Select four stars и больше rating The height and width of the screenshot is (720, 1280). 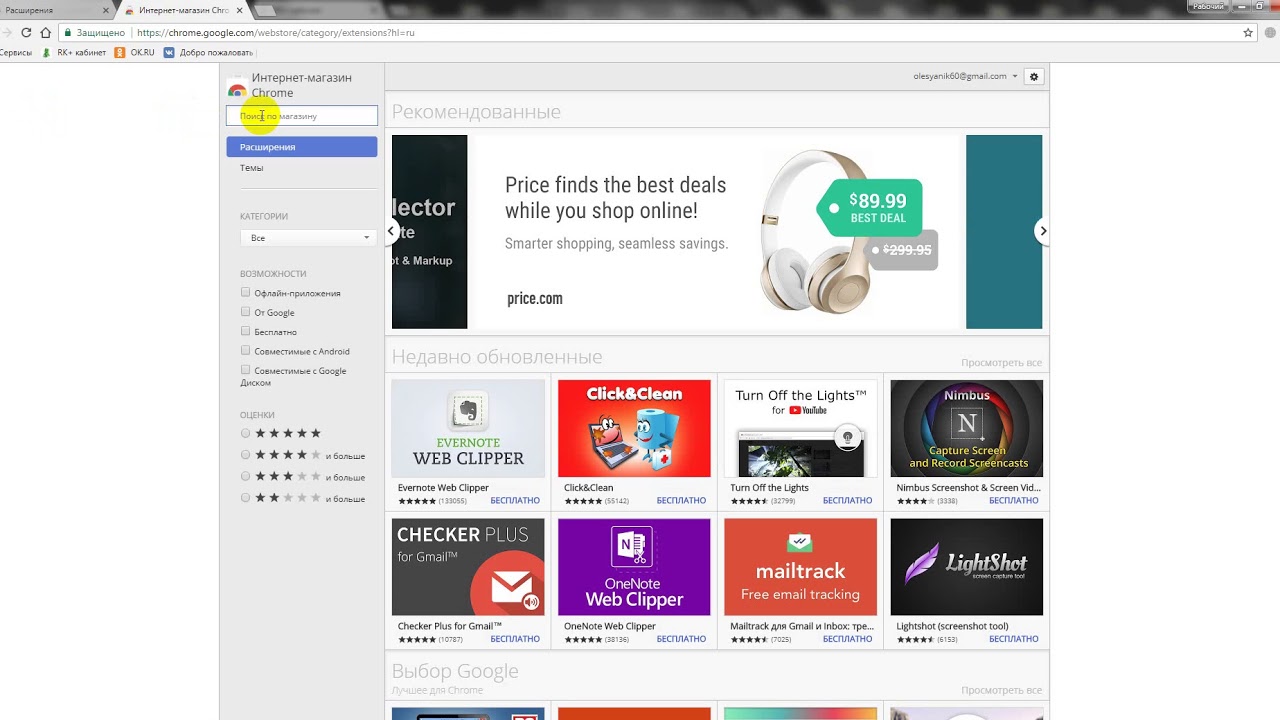click(x=245, y=455)
